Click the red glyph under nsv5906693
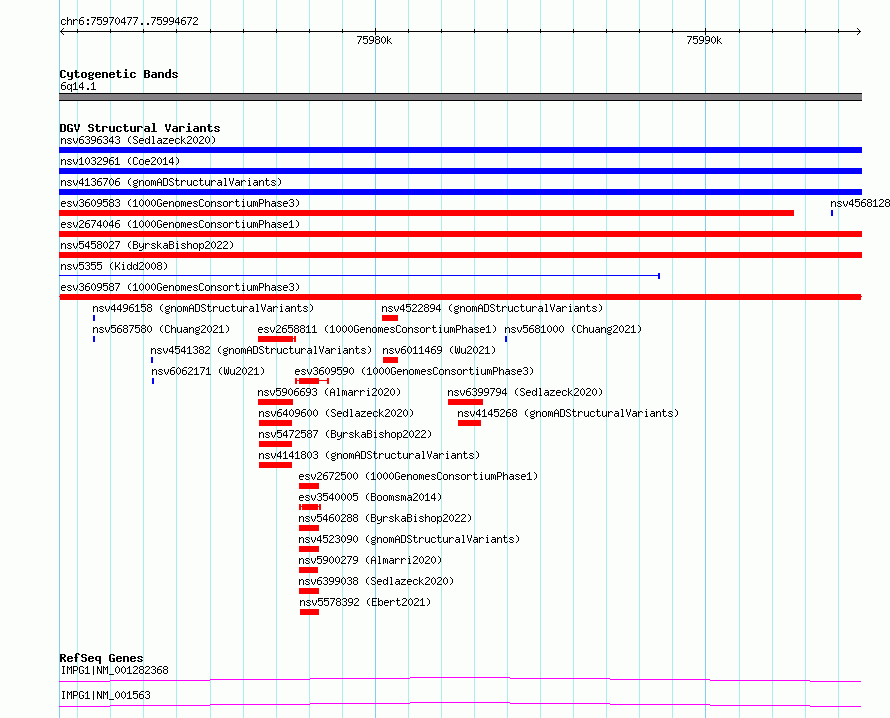 pyautogui.click(x=275, y=402)
